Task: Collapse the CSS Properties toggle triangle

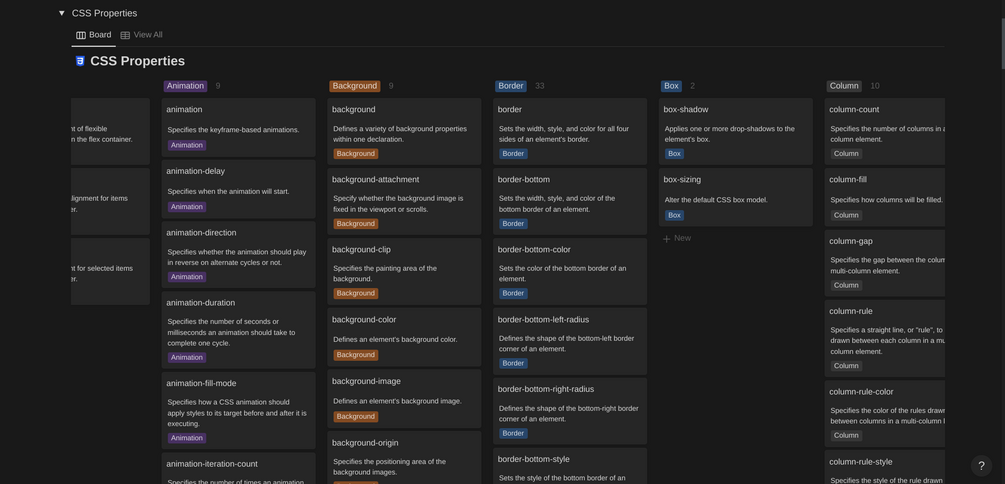Action: (62, 13)
